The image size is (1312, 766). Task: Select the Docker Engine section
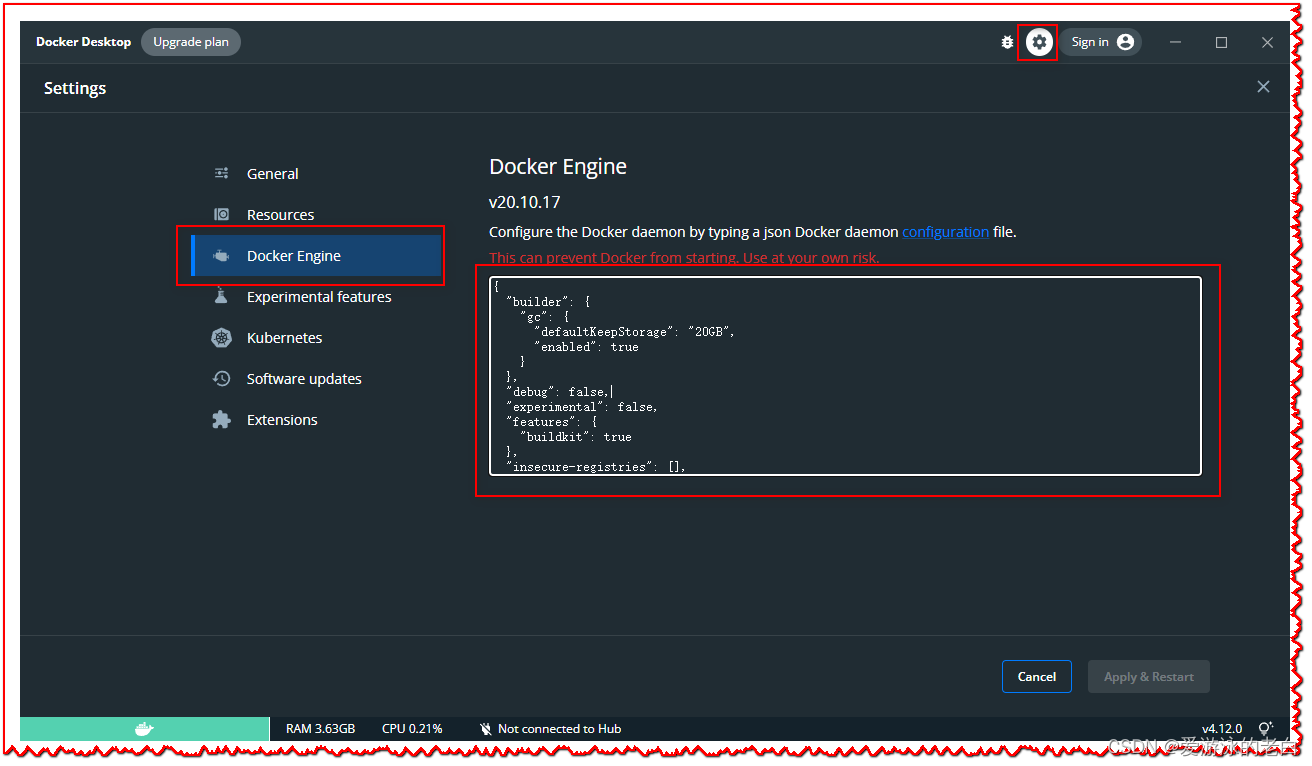(x=316, y=256)
